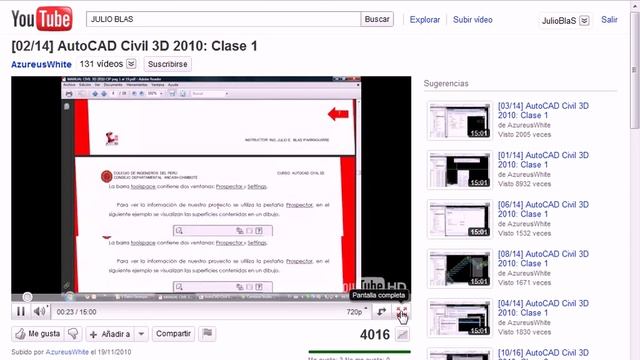
Task: Open the [03/14] AutoCAD Civil 3D title link
Action: 543,110
